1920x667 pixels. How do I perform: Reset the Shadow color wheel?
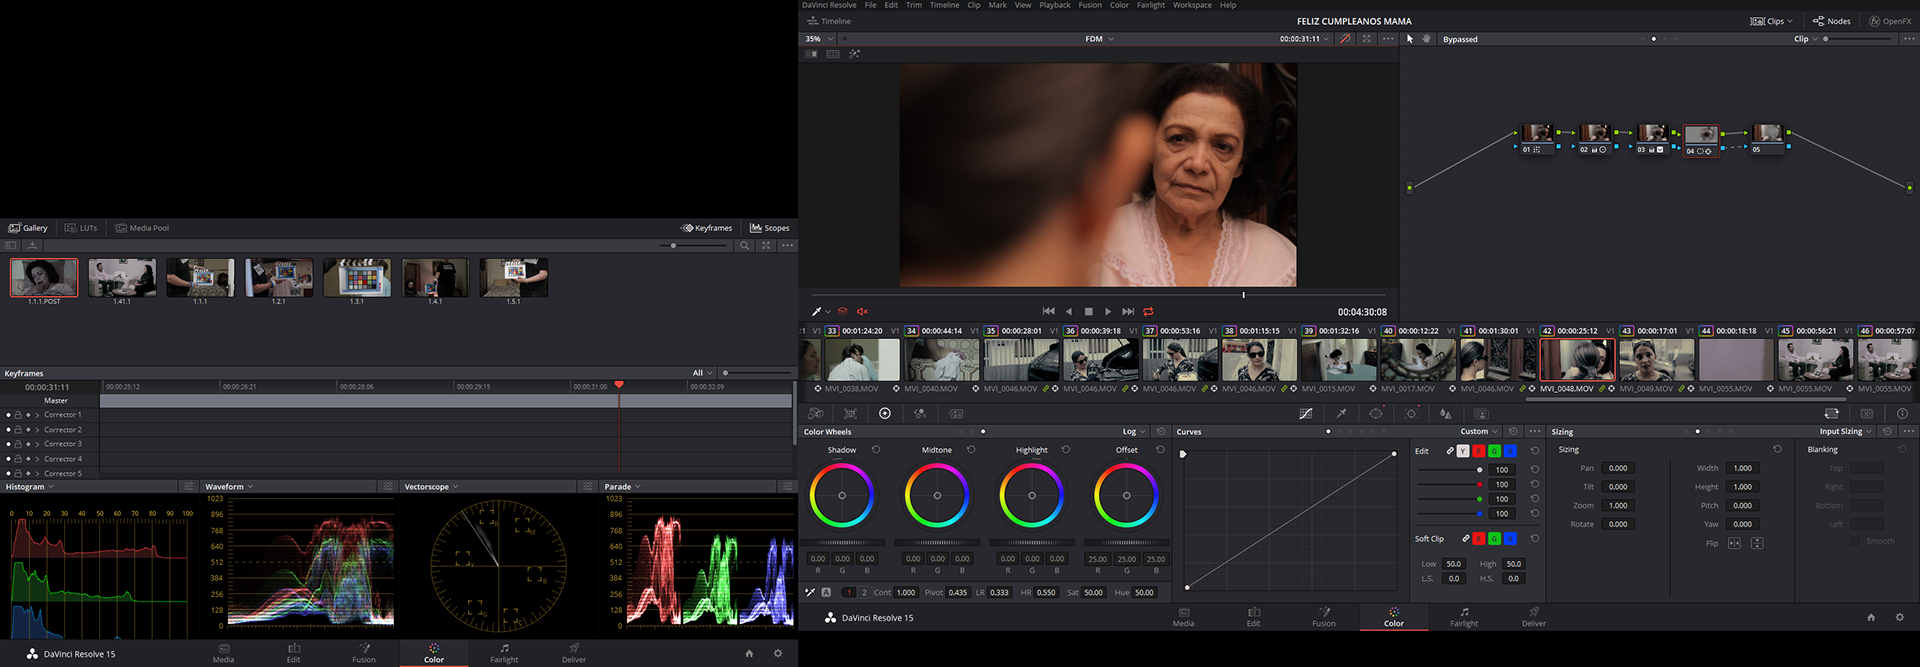[x=876, y=450]
